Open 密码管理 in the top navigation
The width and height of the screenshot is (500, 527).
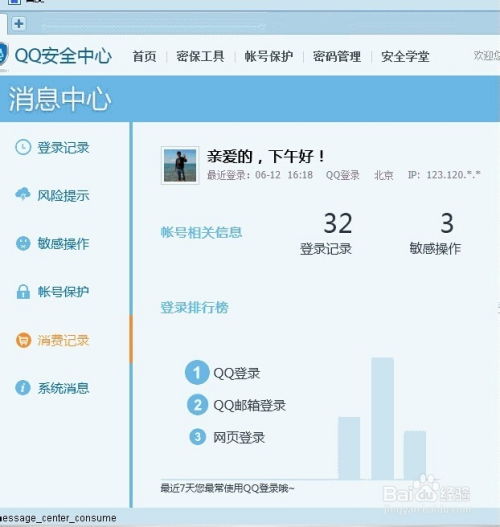(337, 56)
